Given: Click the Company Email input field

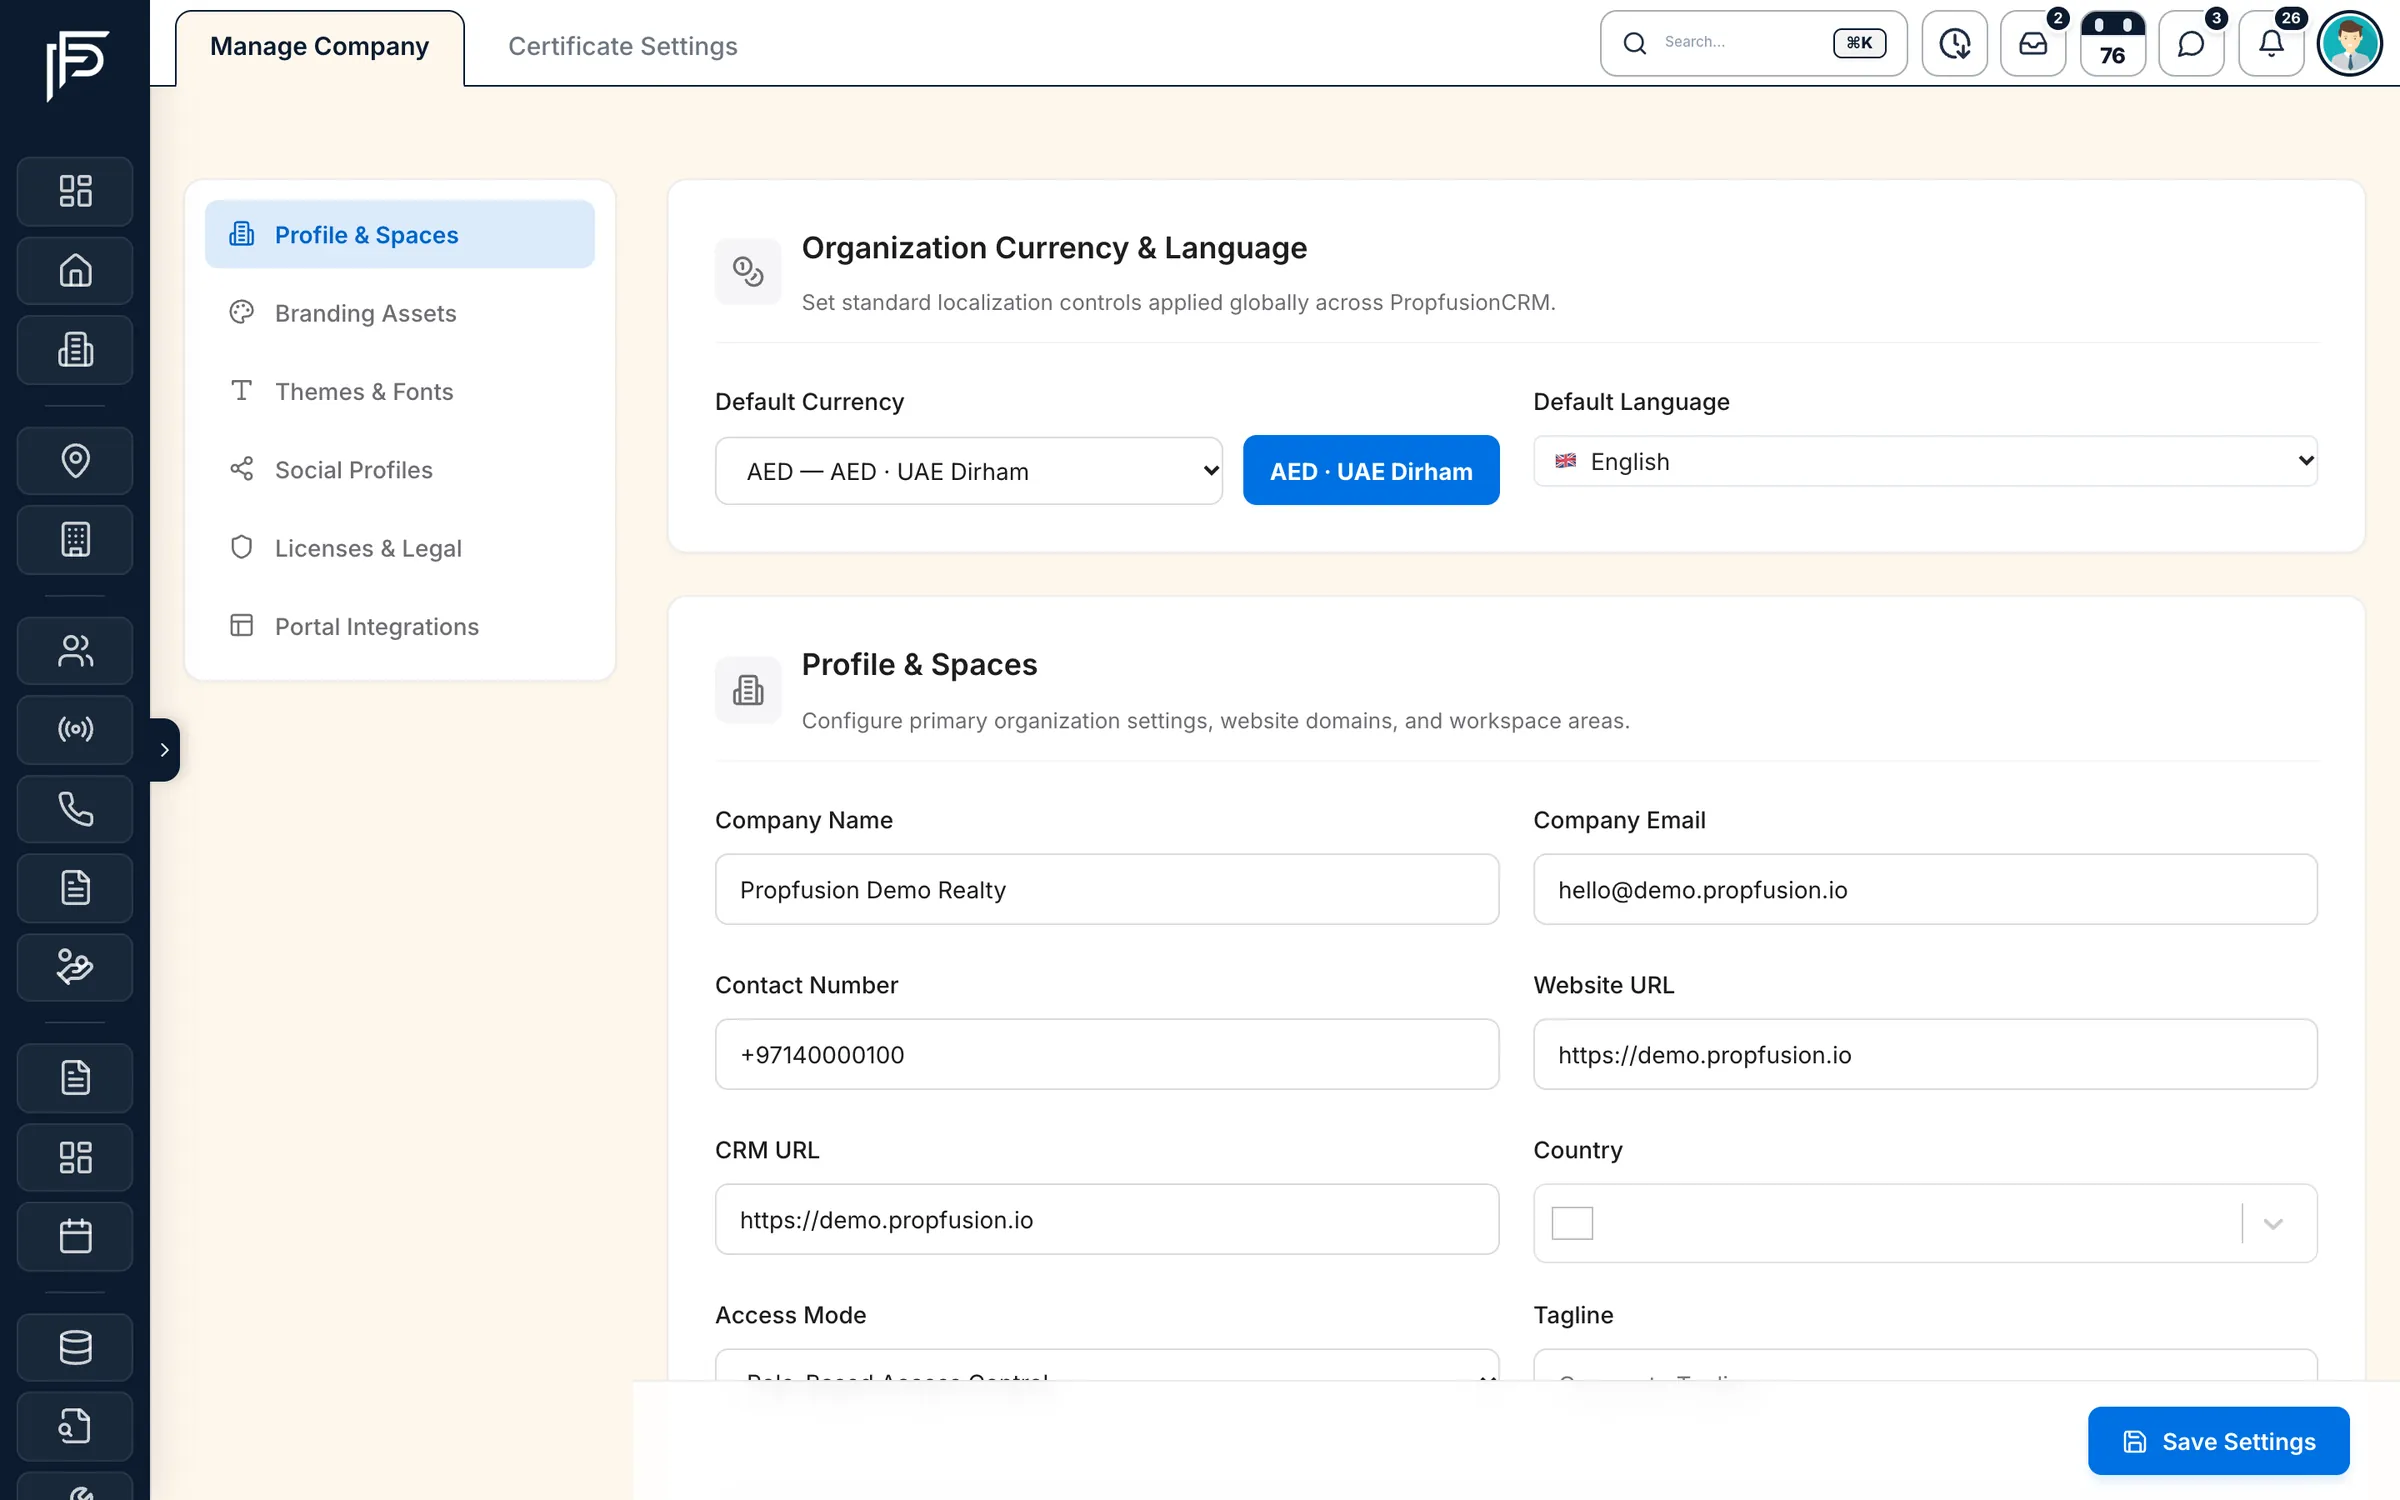Looking at the screenshot, I should [1925, 889].
